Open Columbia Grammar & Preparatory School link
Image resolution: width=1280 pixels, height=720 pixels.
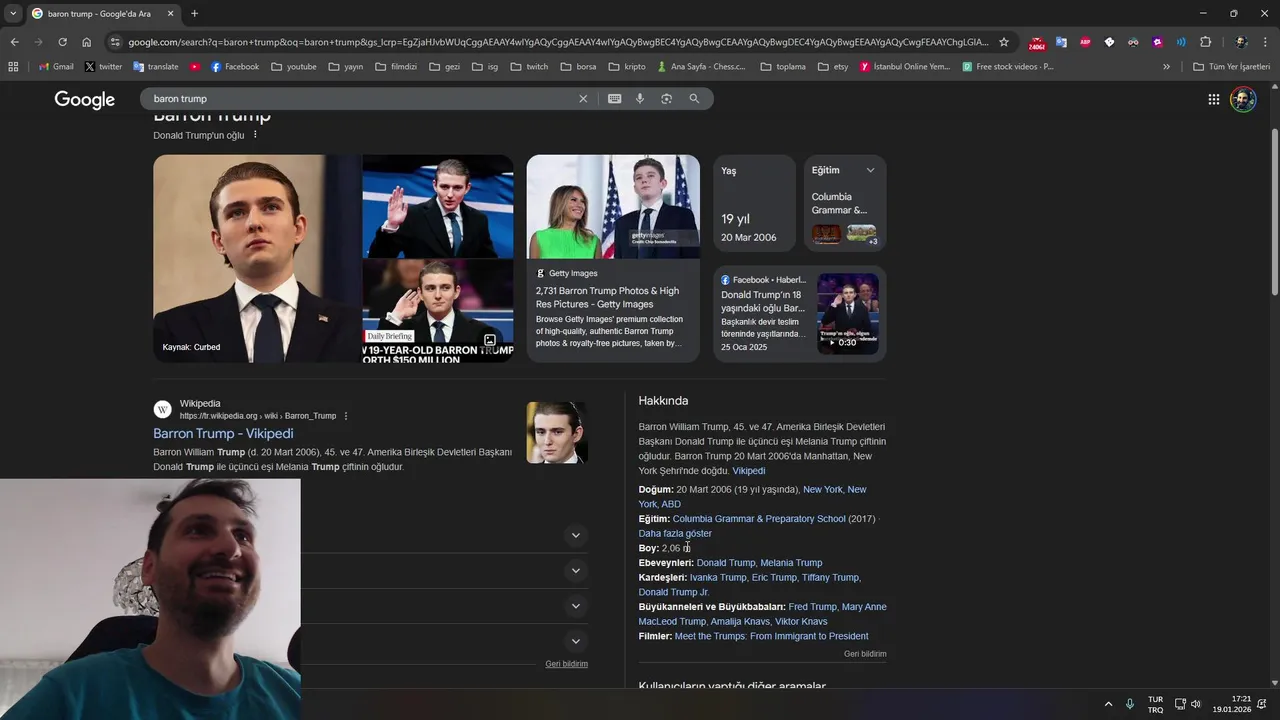[759, 519]
